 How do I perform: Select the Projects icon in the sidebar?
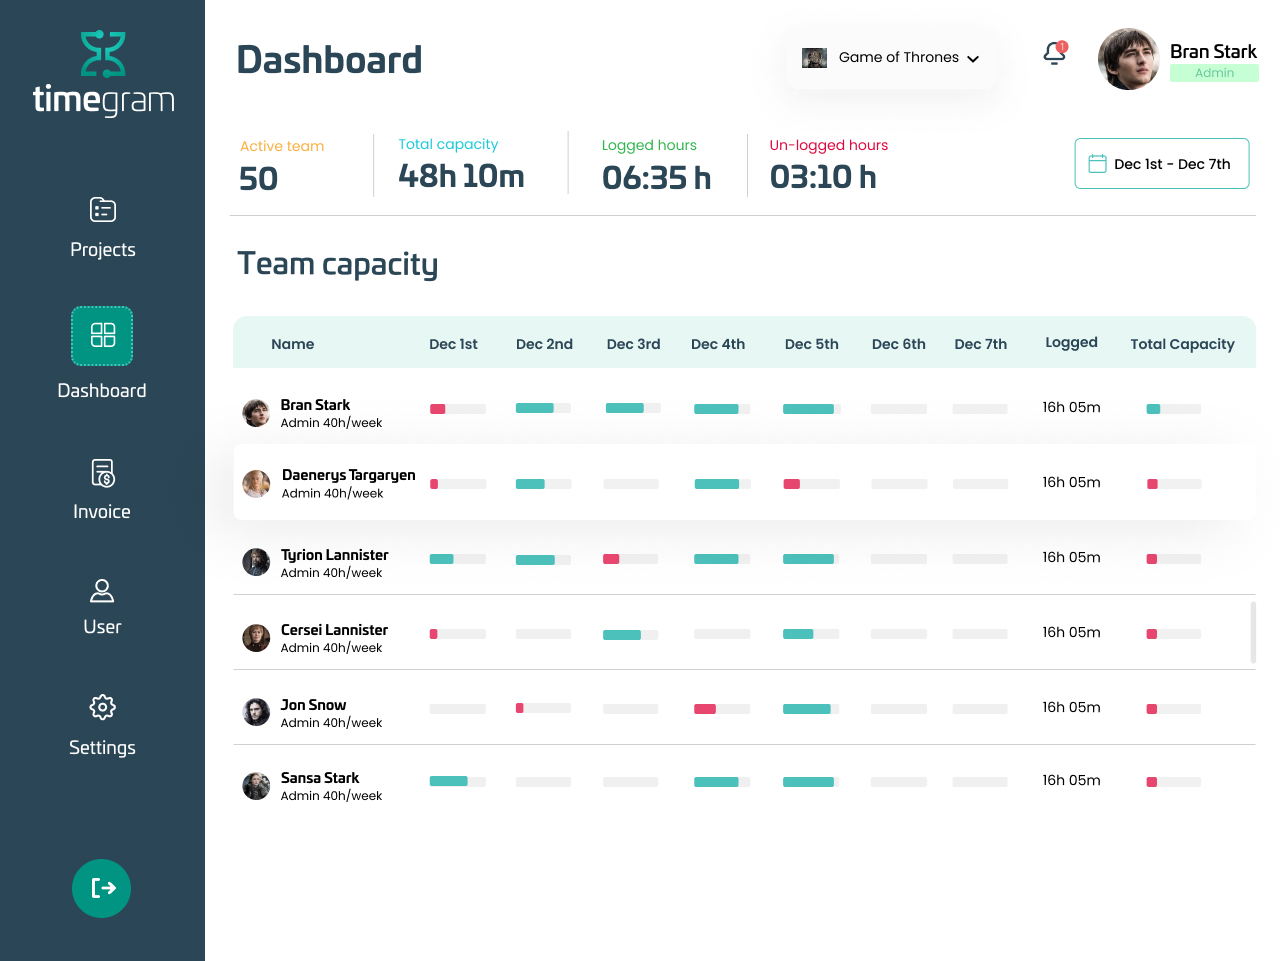point(102,210)
